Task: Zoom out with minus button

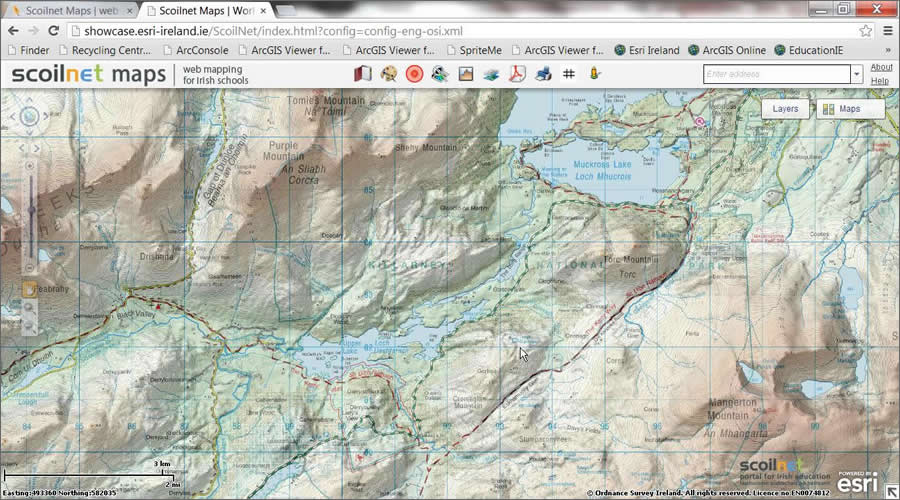Action: [30, 268]
